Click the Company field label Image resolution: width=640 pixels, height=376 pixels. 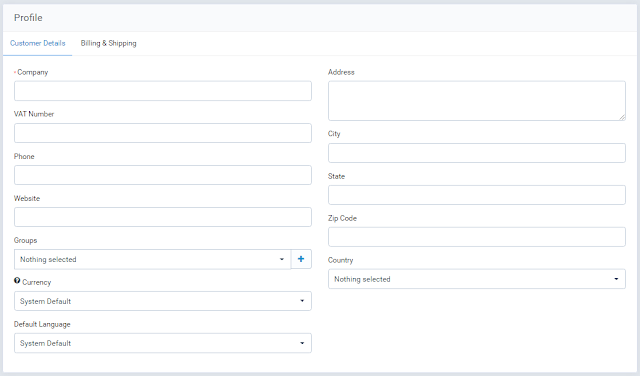(33, 72)
